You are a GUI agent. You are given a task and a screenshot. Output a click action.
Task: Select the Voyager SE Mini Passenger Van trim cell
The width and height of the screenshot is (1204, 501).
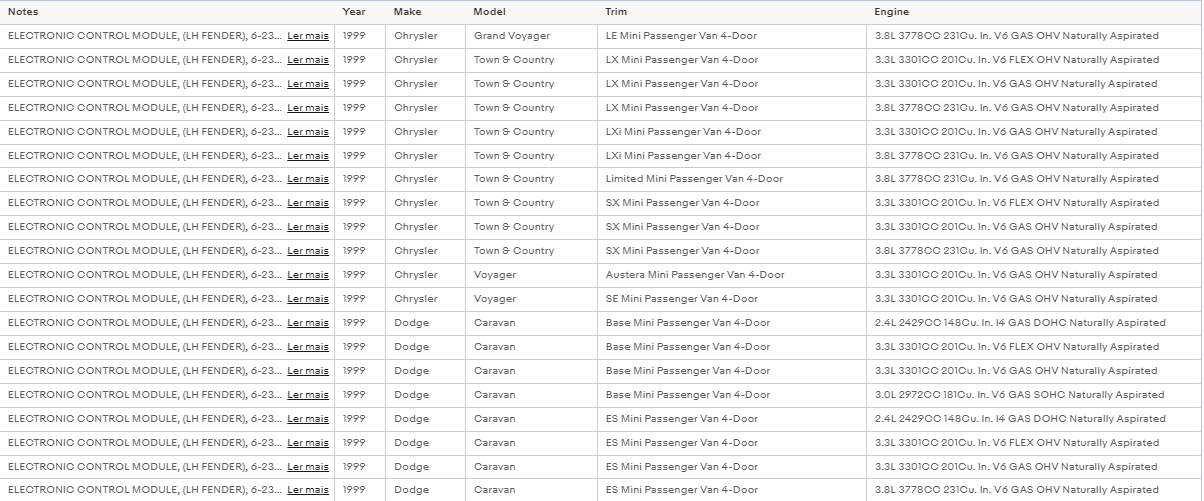click(x=682, y=299)
